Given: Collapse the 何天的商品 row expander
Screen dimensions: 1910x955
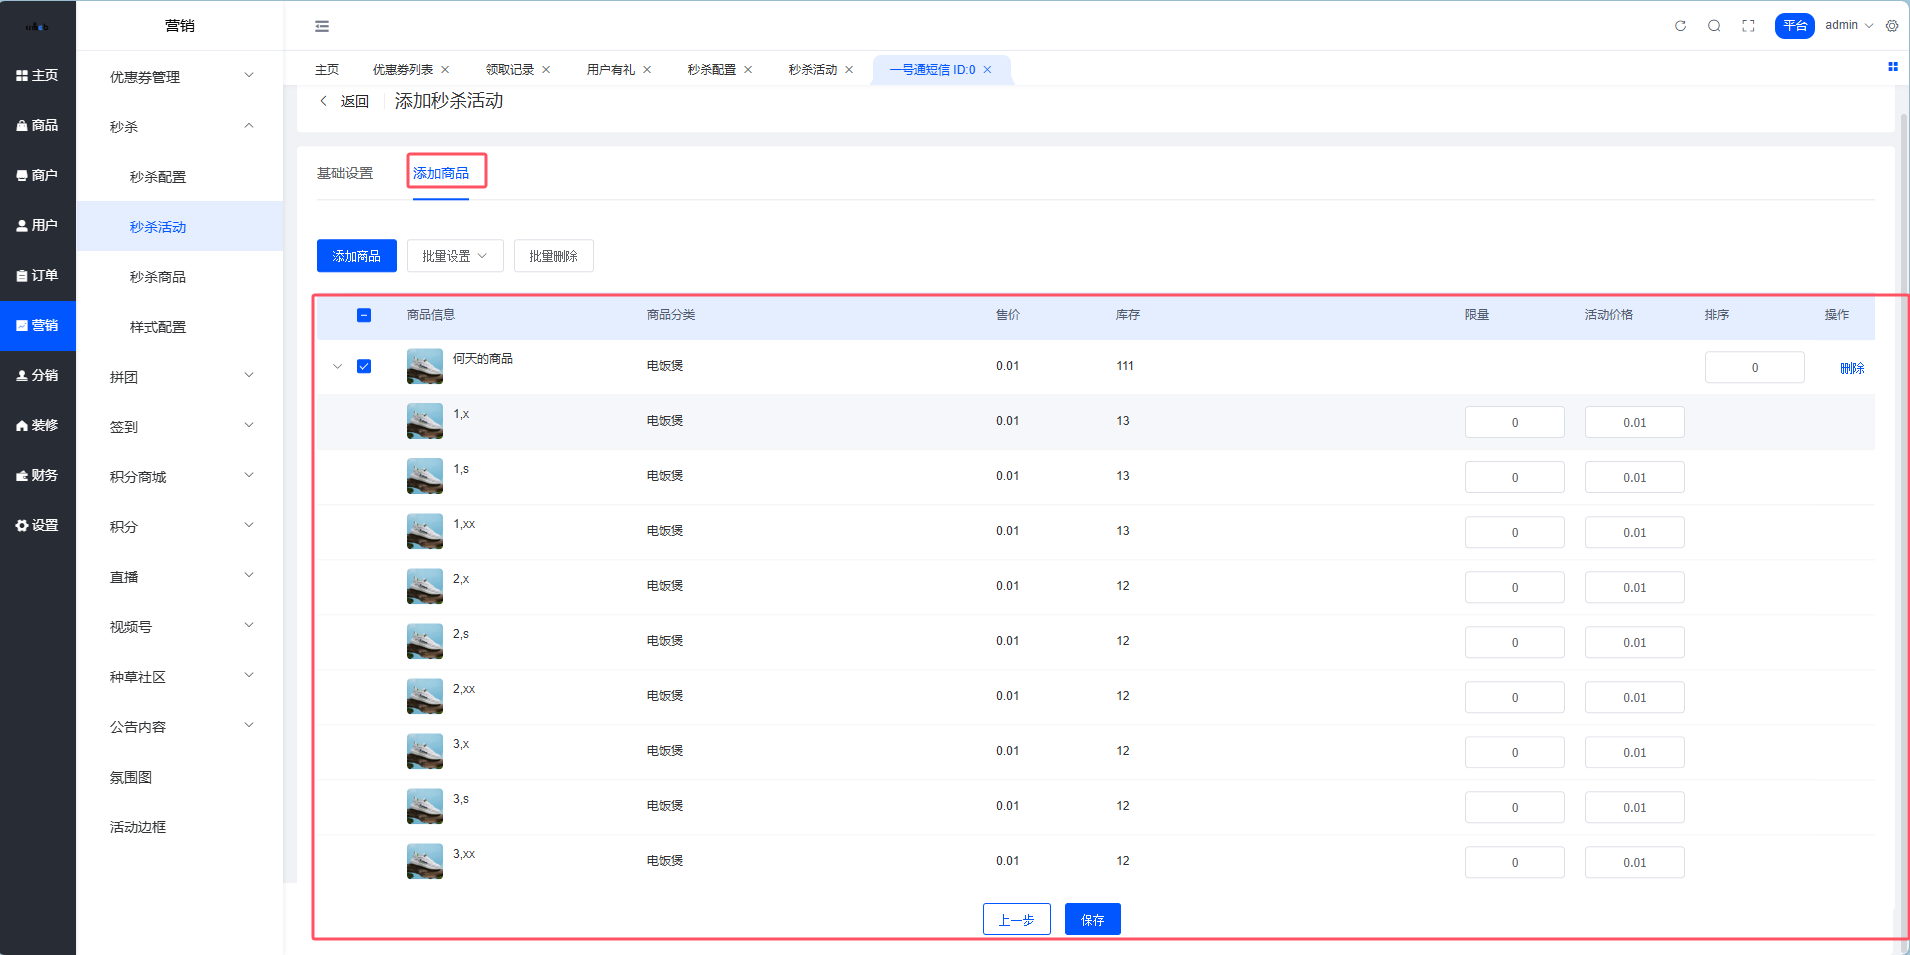Looking at the screenshot, I should click(337, 366).
